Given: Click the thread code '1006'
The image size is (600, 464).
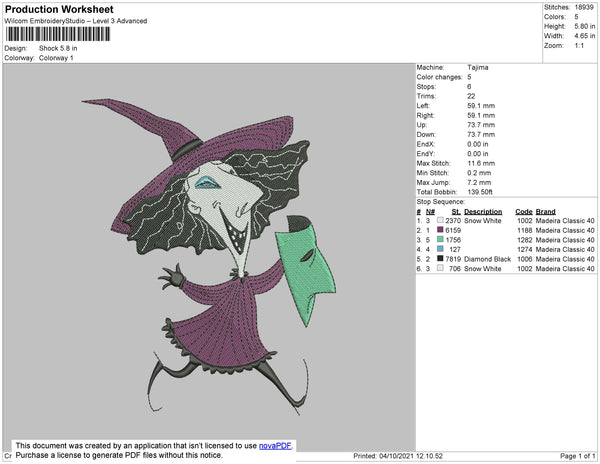Looking at the screenshot, I should click(x=525, y=259).
